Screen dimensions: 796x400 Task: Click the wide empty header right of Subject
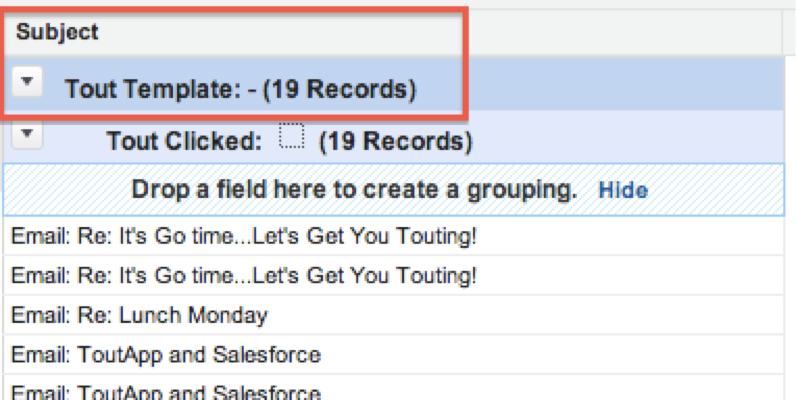[620, 32]
